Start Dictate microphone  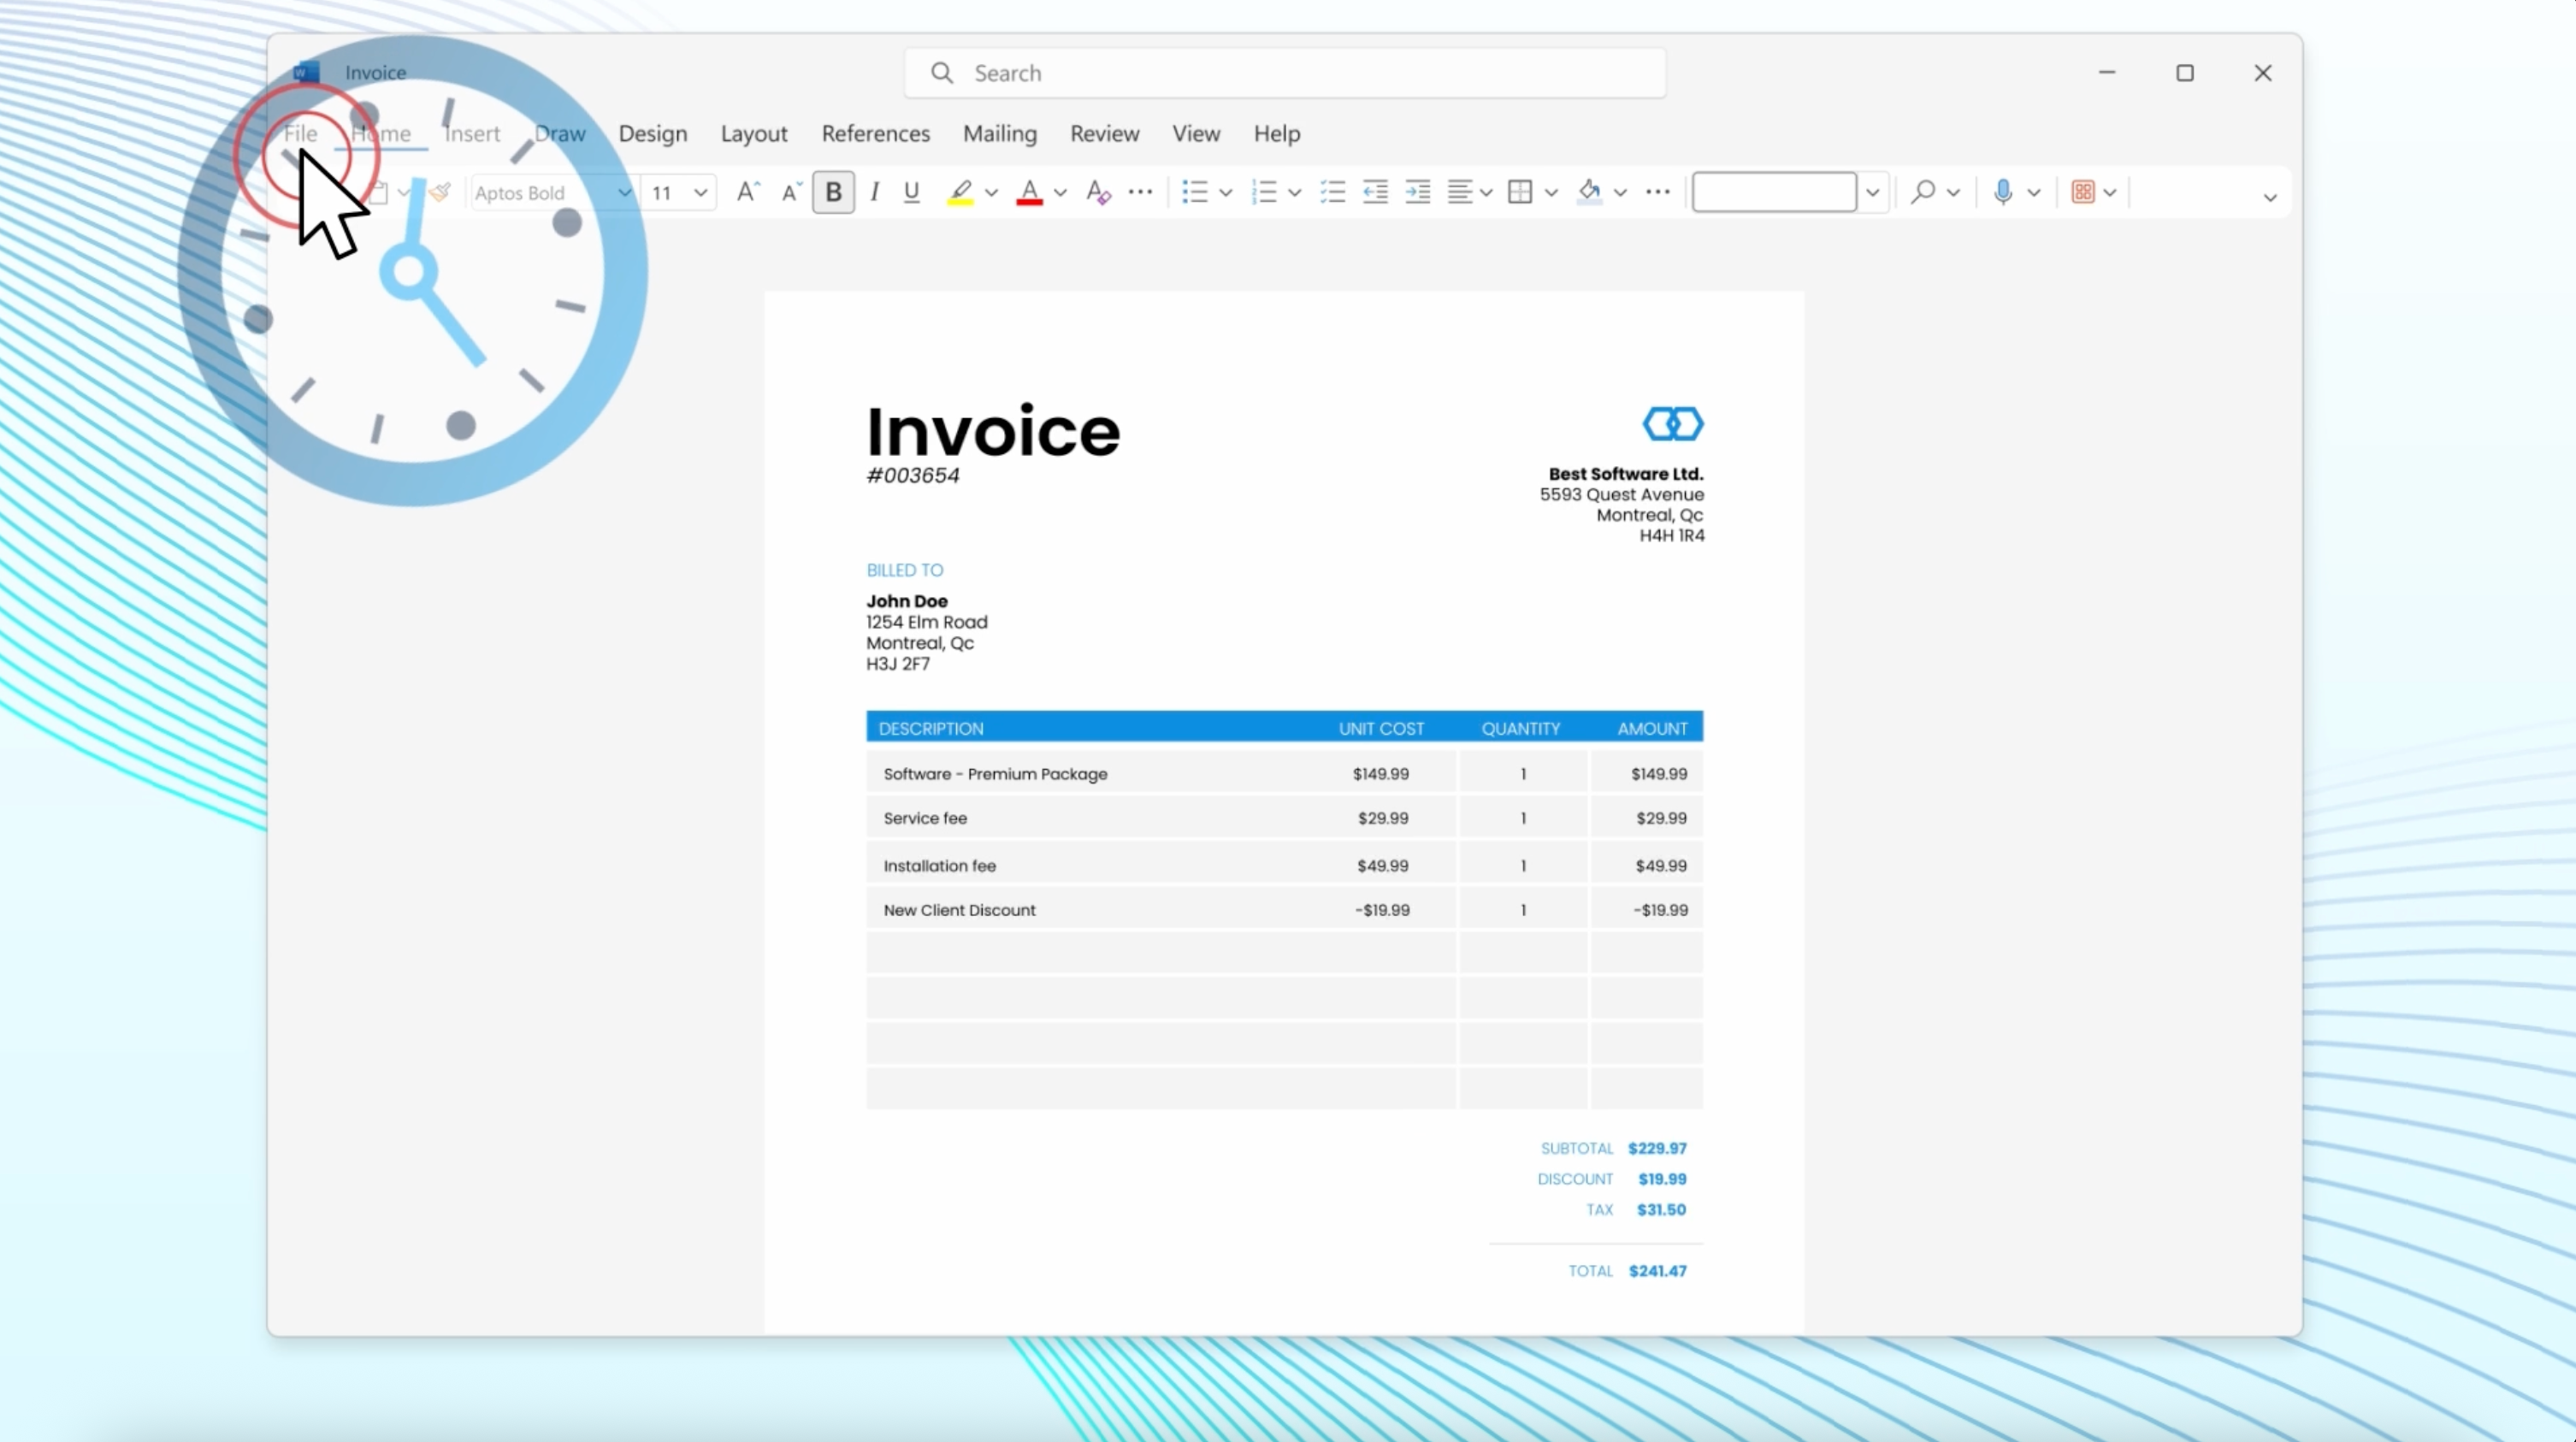tap(2002, 192)
